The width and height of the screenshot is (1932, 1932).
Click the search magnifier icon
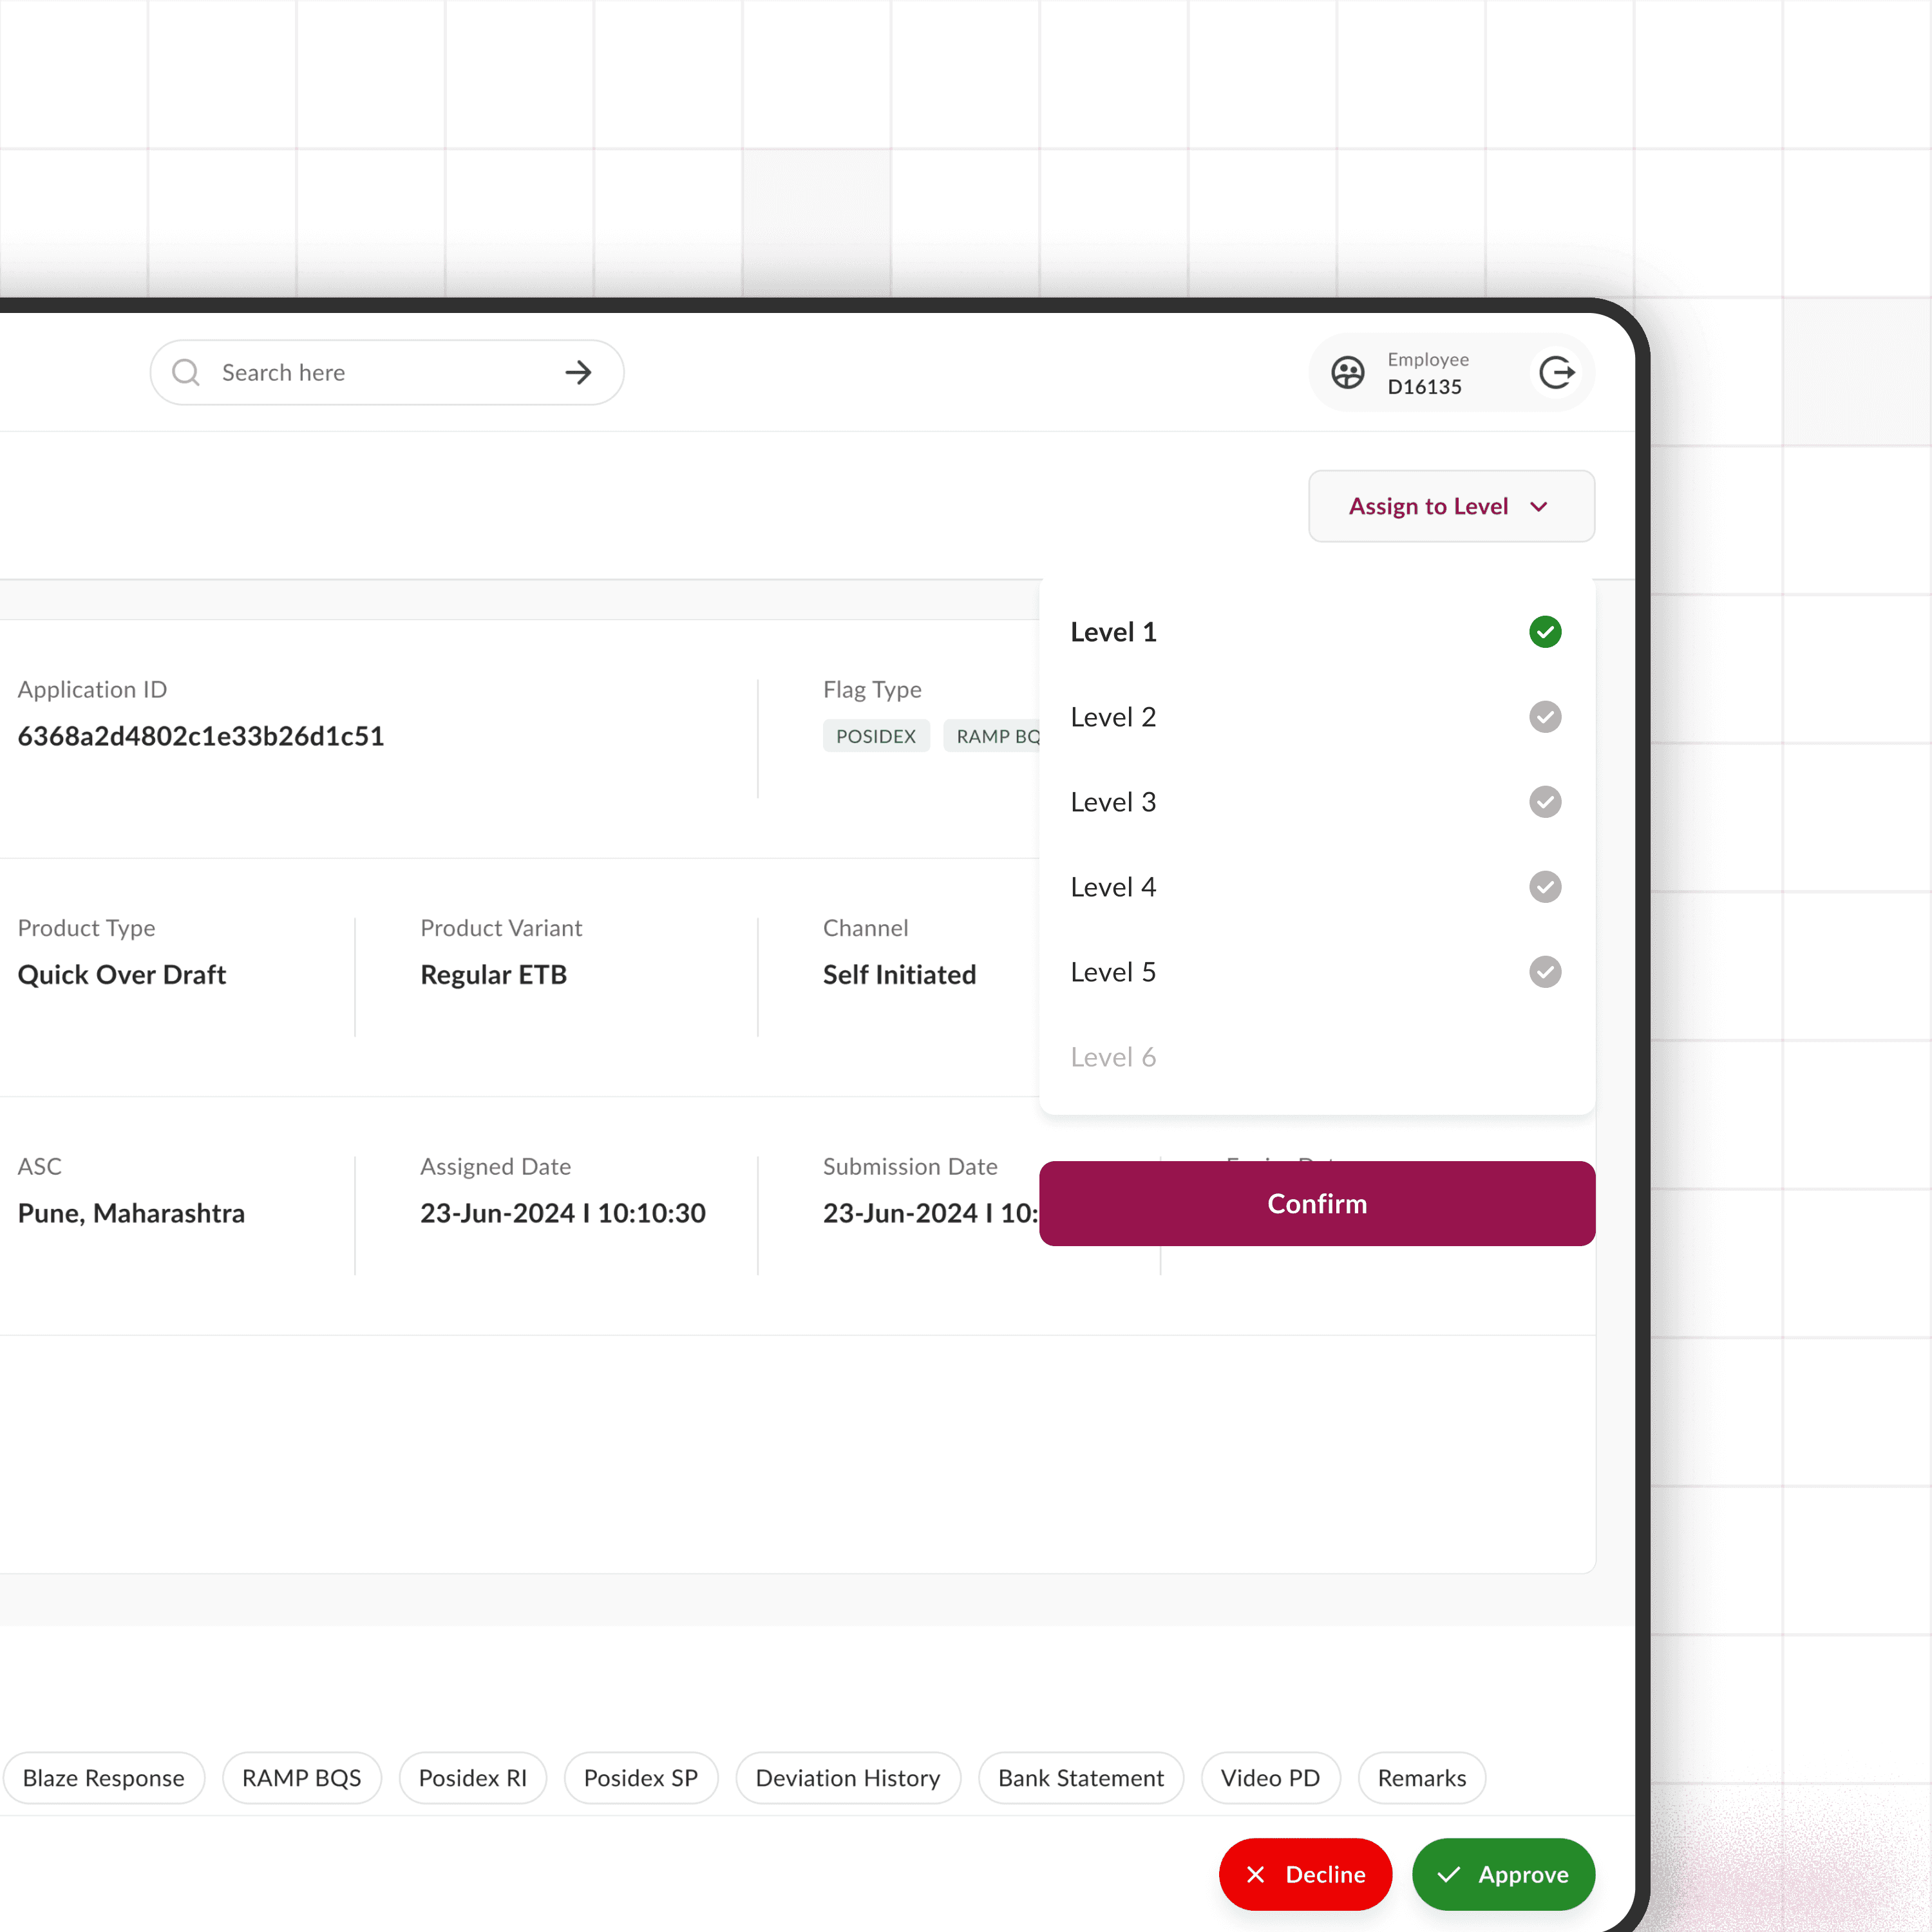(186, 372)
